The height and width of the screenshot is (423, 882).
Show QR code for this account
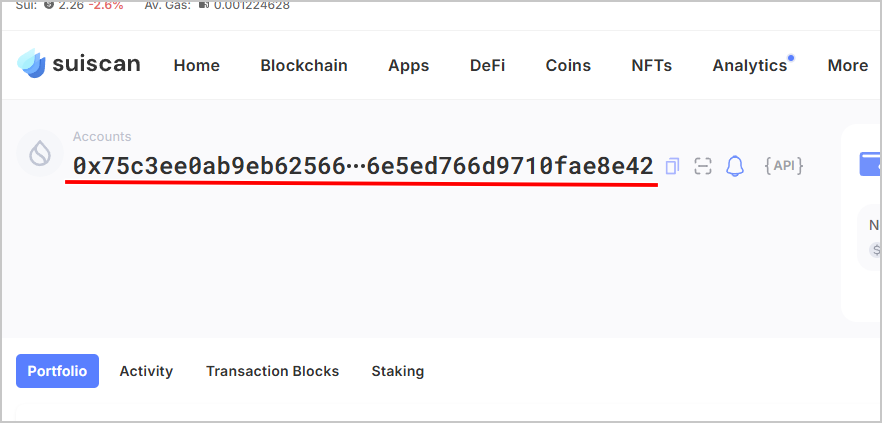pos(703,166)
